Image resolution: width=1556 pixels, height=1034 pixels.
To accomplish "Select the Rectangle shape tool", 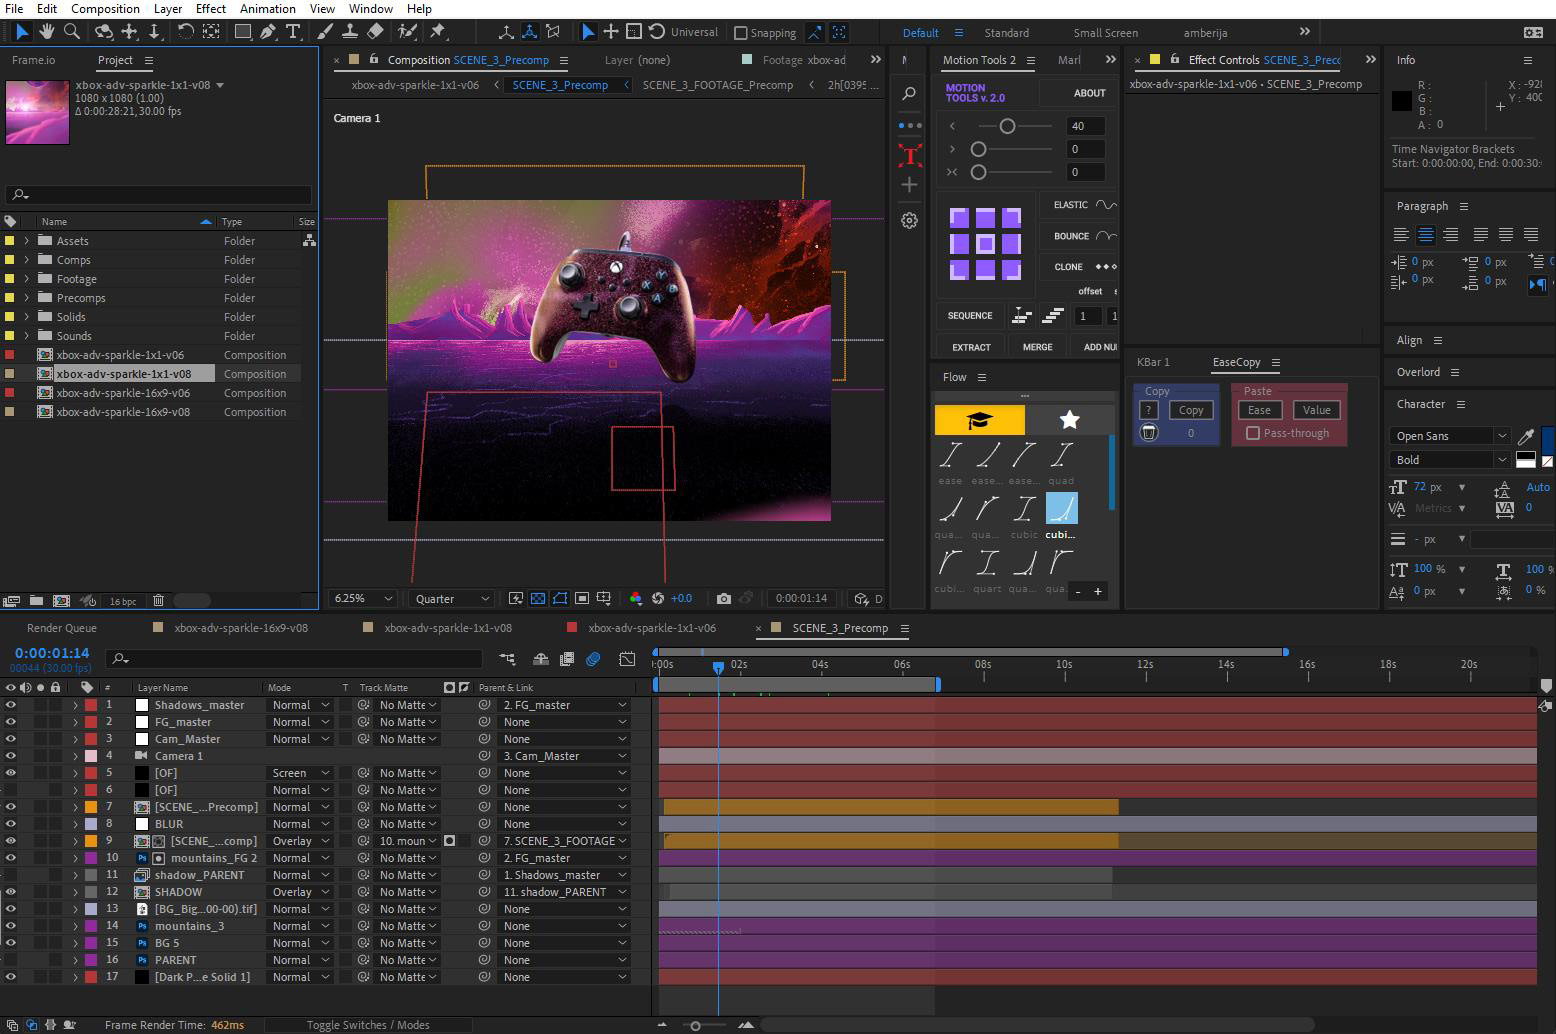I will [242, 32].
